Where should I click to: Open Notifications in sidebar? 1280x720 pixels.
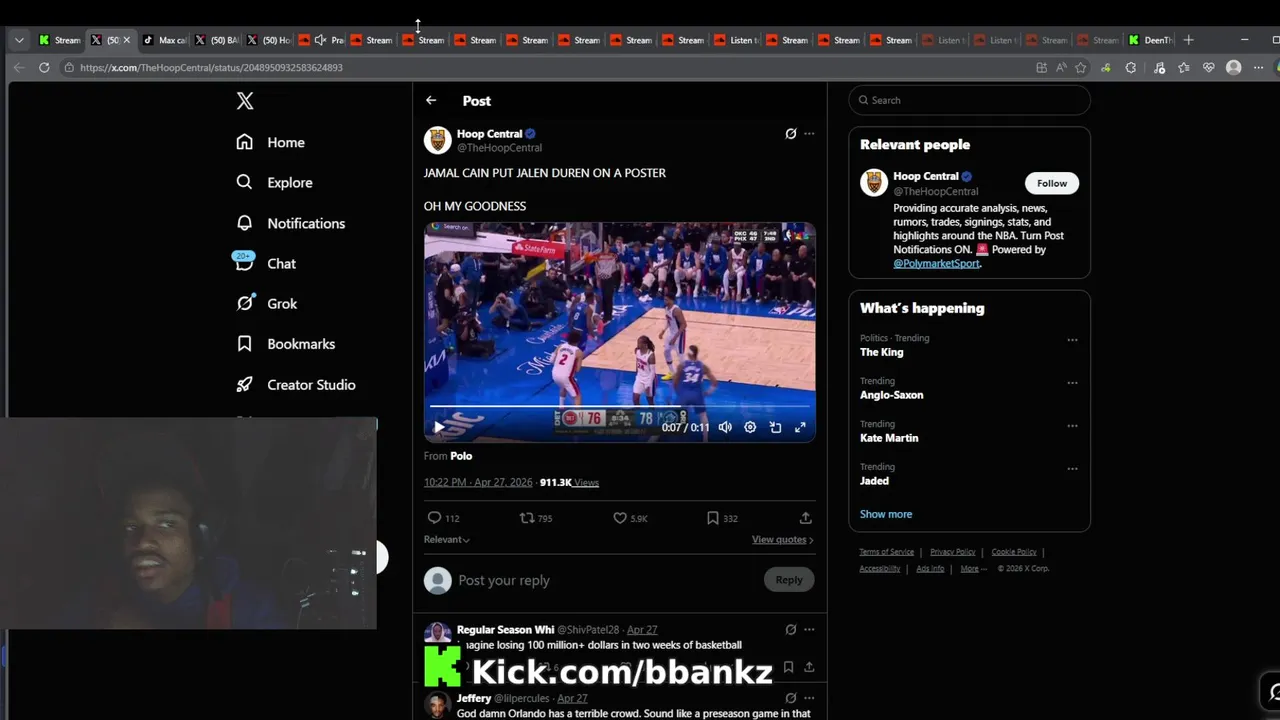pyautogui.click(x=290, y=223)
